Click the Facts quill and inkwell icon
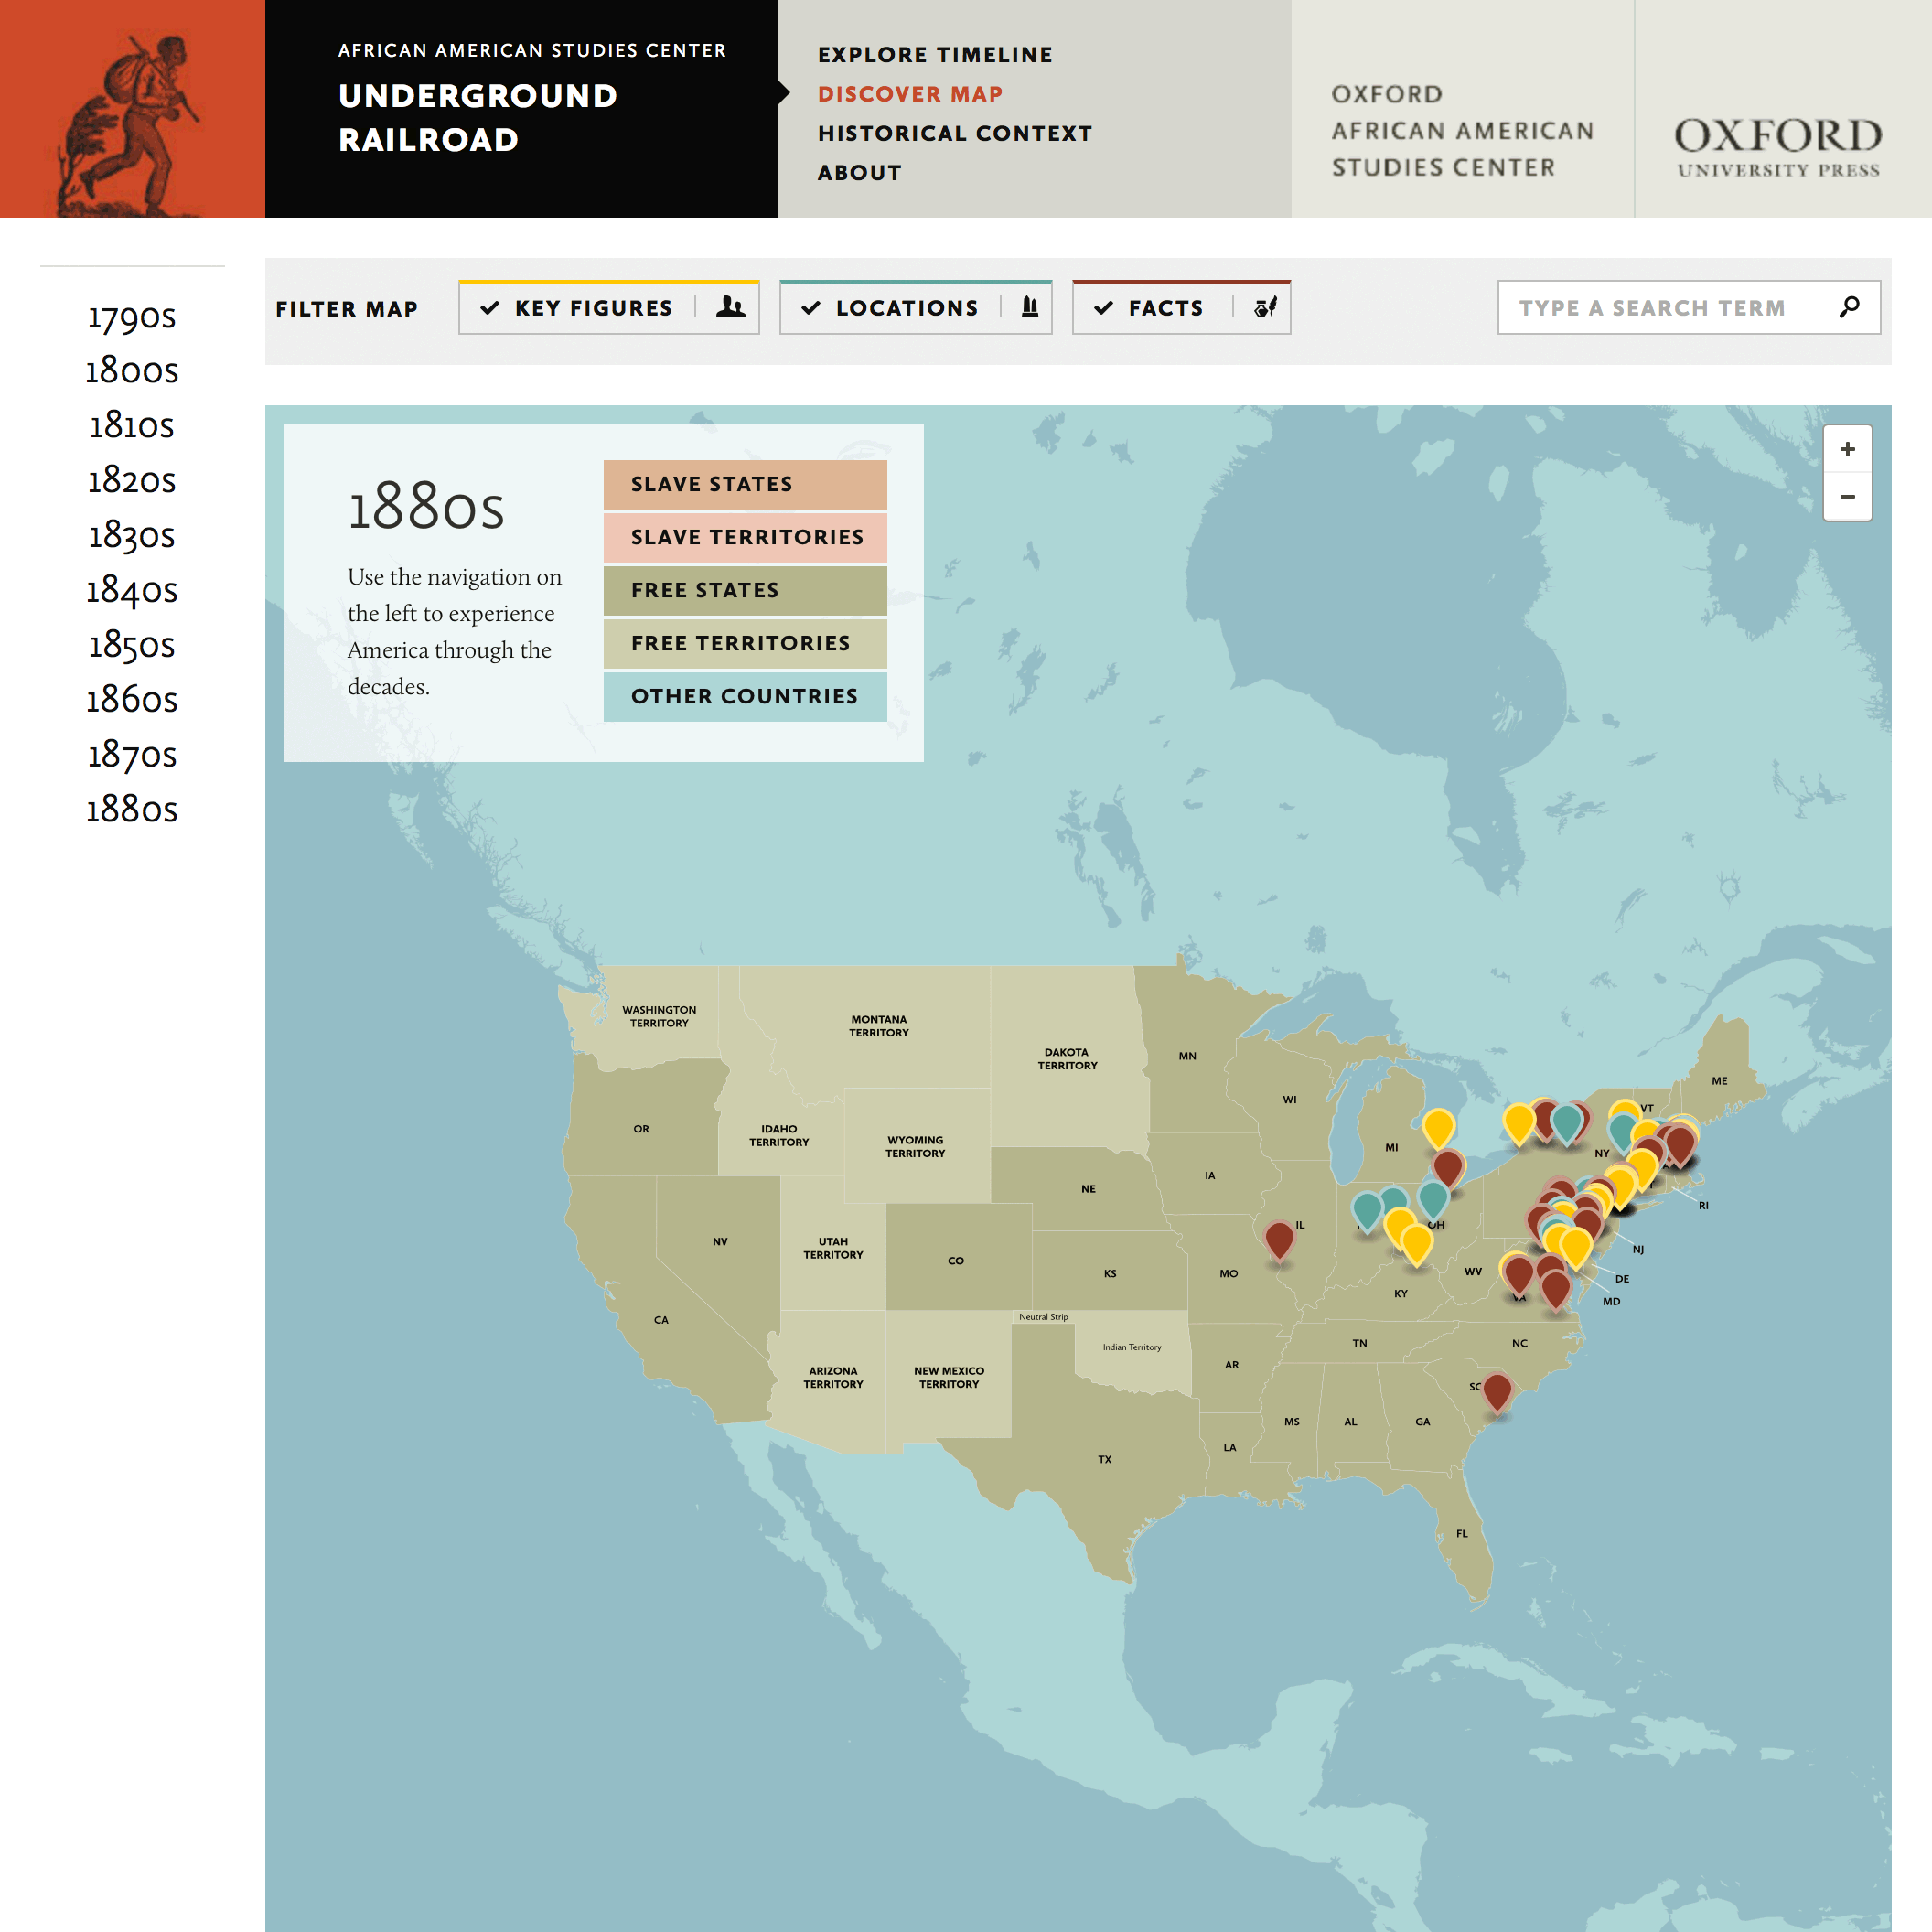The height and width of the screenshot is (1932, 1932). 1264,307
